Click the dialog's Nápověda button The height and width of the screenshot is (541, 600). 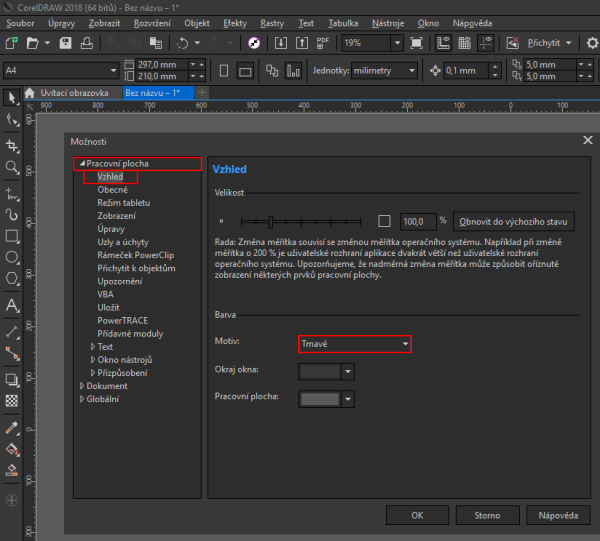(558, 515)
